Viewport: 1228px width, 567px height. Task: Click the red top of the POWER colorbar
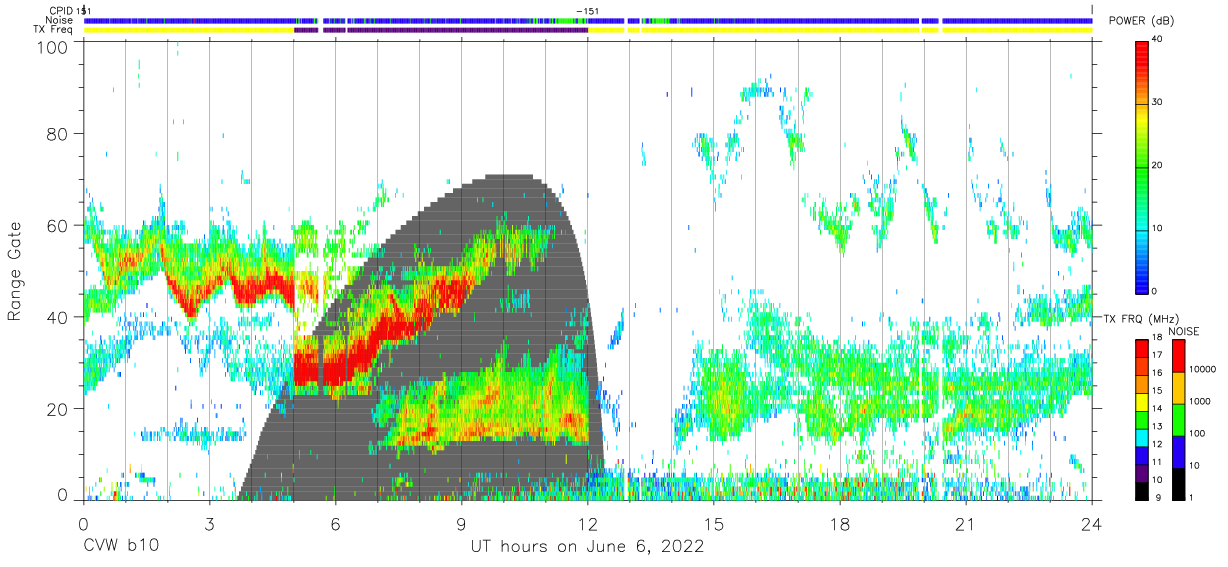[1141, 48]
